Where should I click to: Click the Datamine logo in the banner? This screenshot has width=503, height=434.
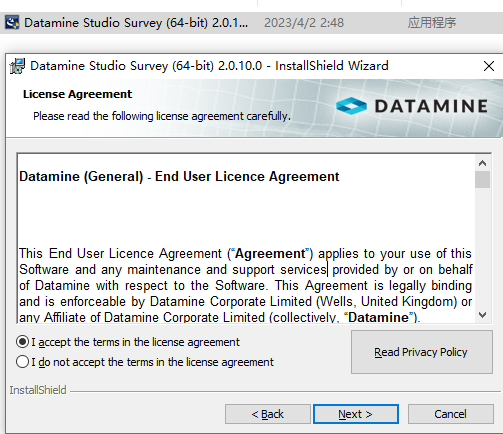pyautogui.click(x=412, y=106)
